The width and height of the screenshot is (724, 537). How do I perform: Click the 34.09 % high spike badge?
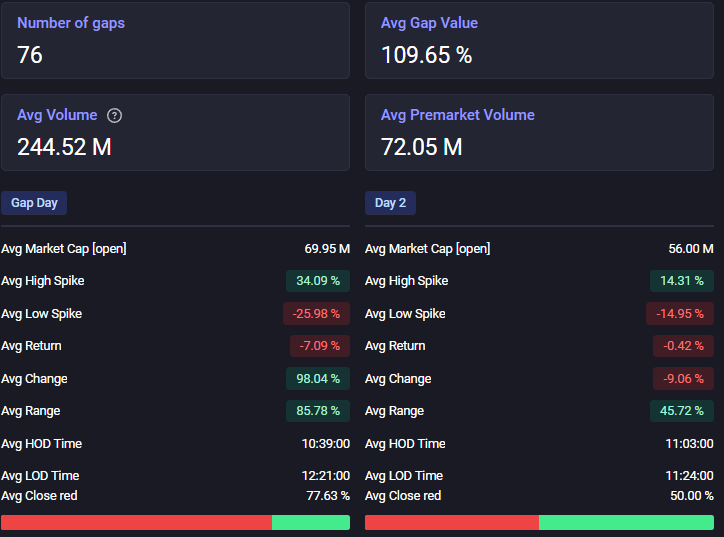[x=318, y=281]
